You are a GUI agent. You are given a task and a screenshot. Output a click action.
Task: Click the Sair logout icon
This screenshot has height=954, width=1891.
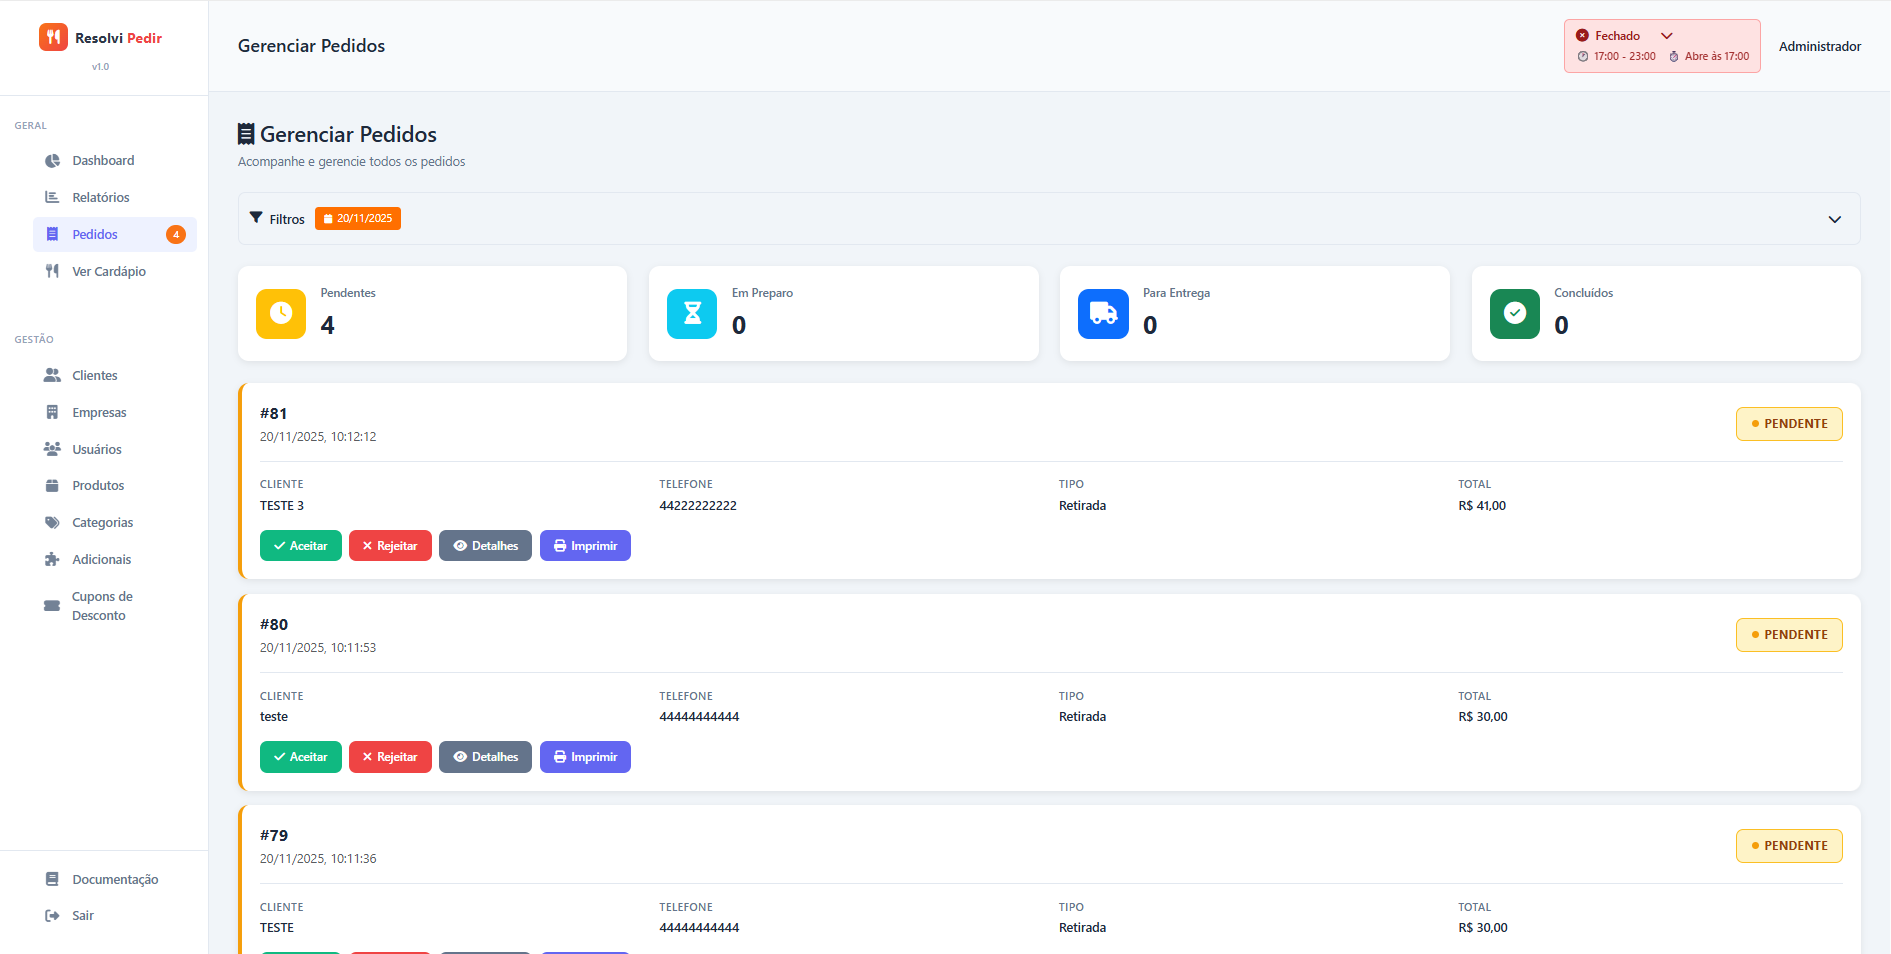click(x=52, y=915)
